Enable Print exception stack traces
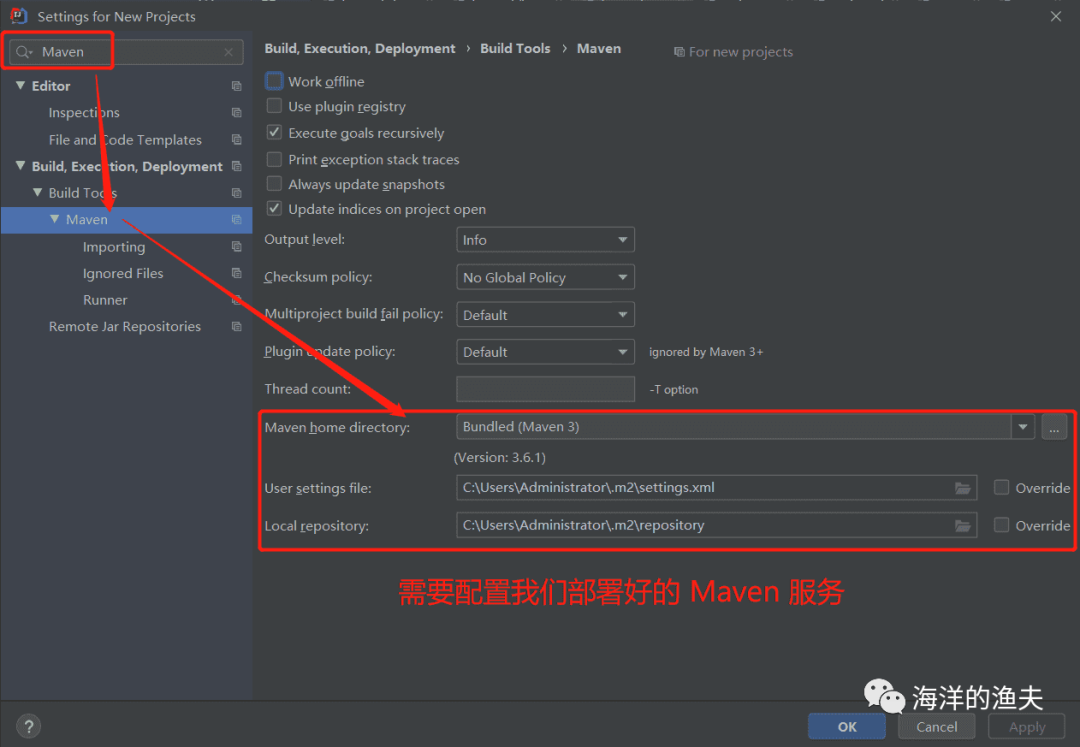This screenshot has width=1080, height=747. tap(274, 159)
